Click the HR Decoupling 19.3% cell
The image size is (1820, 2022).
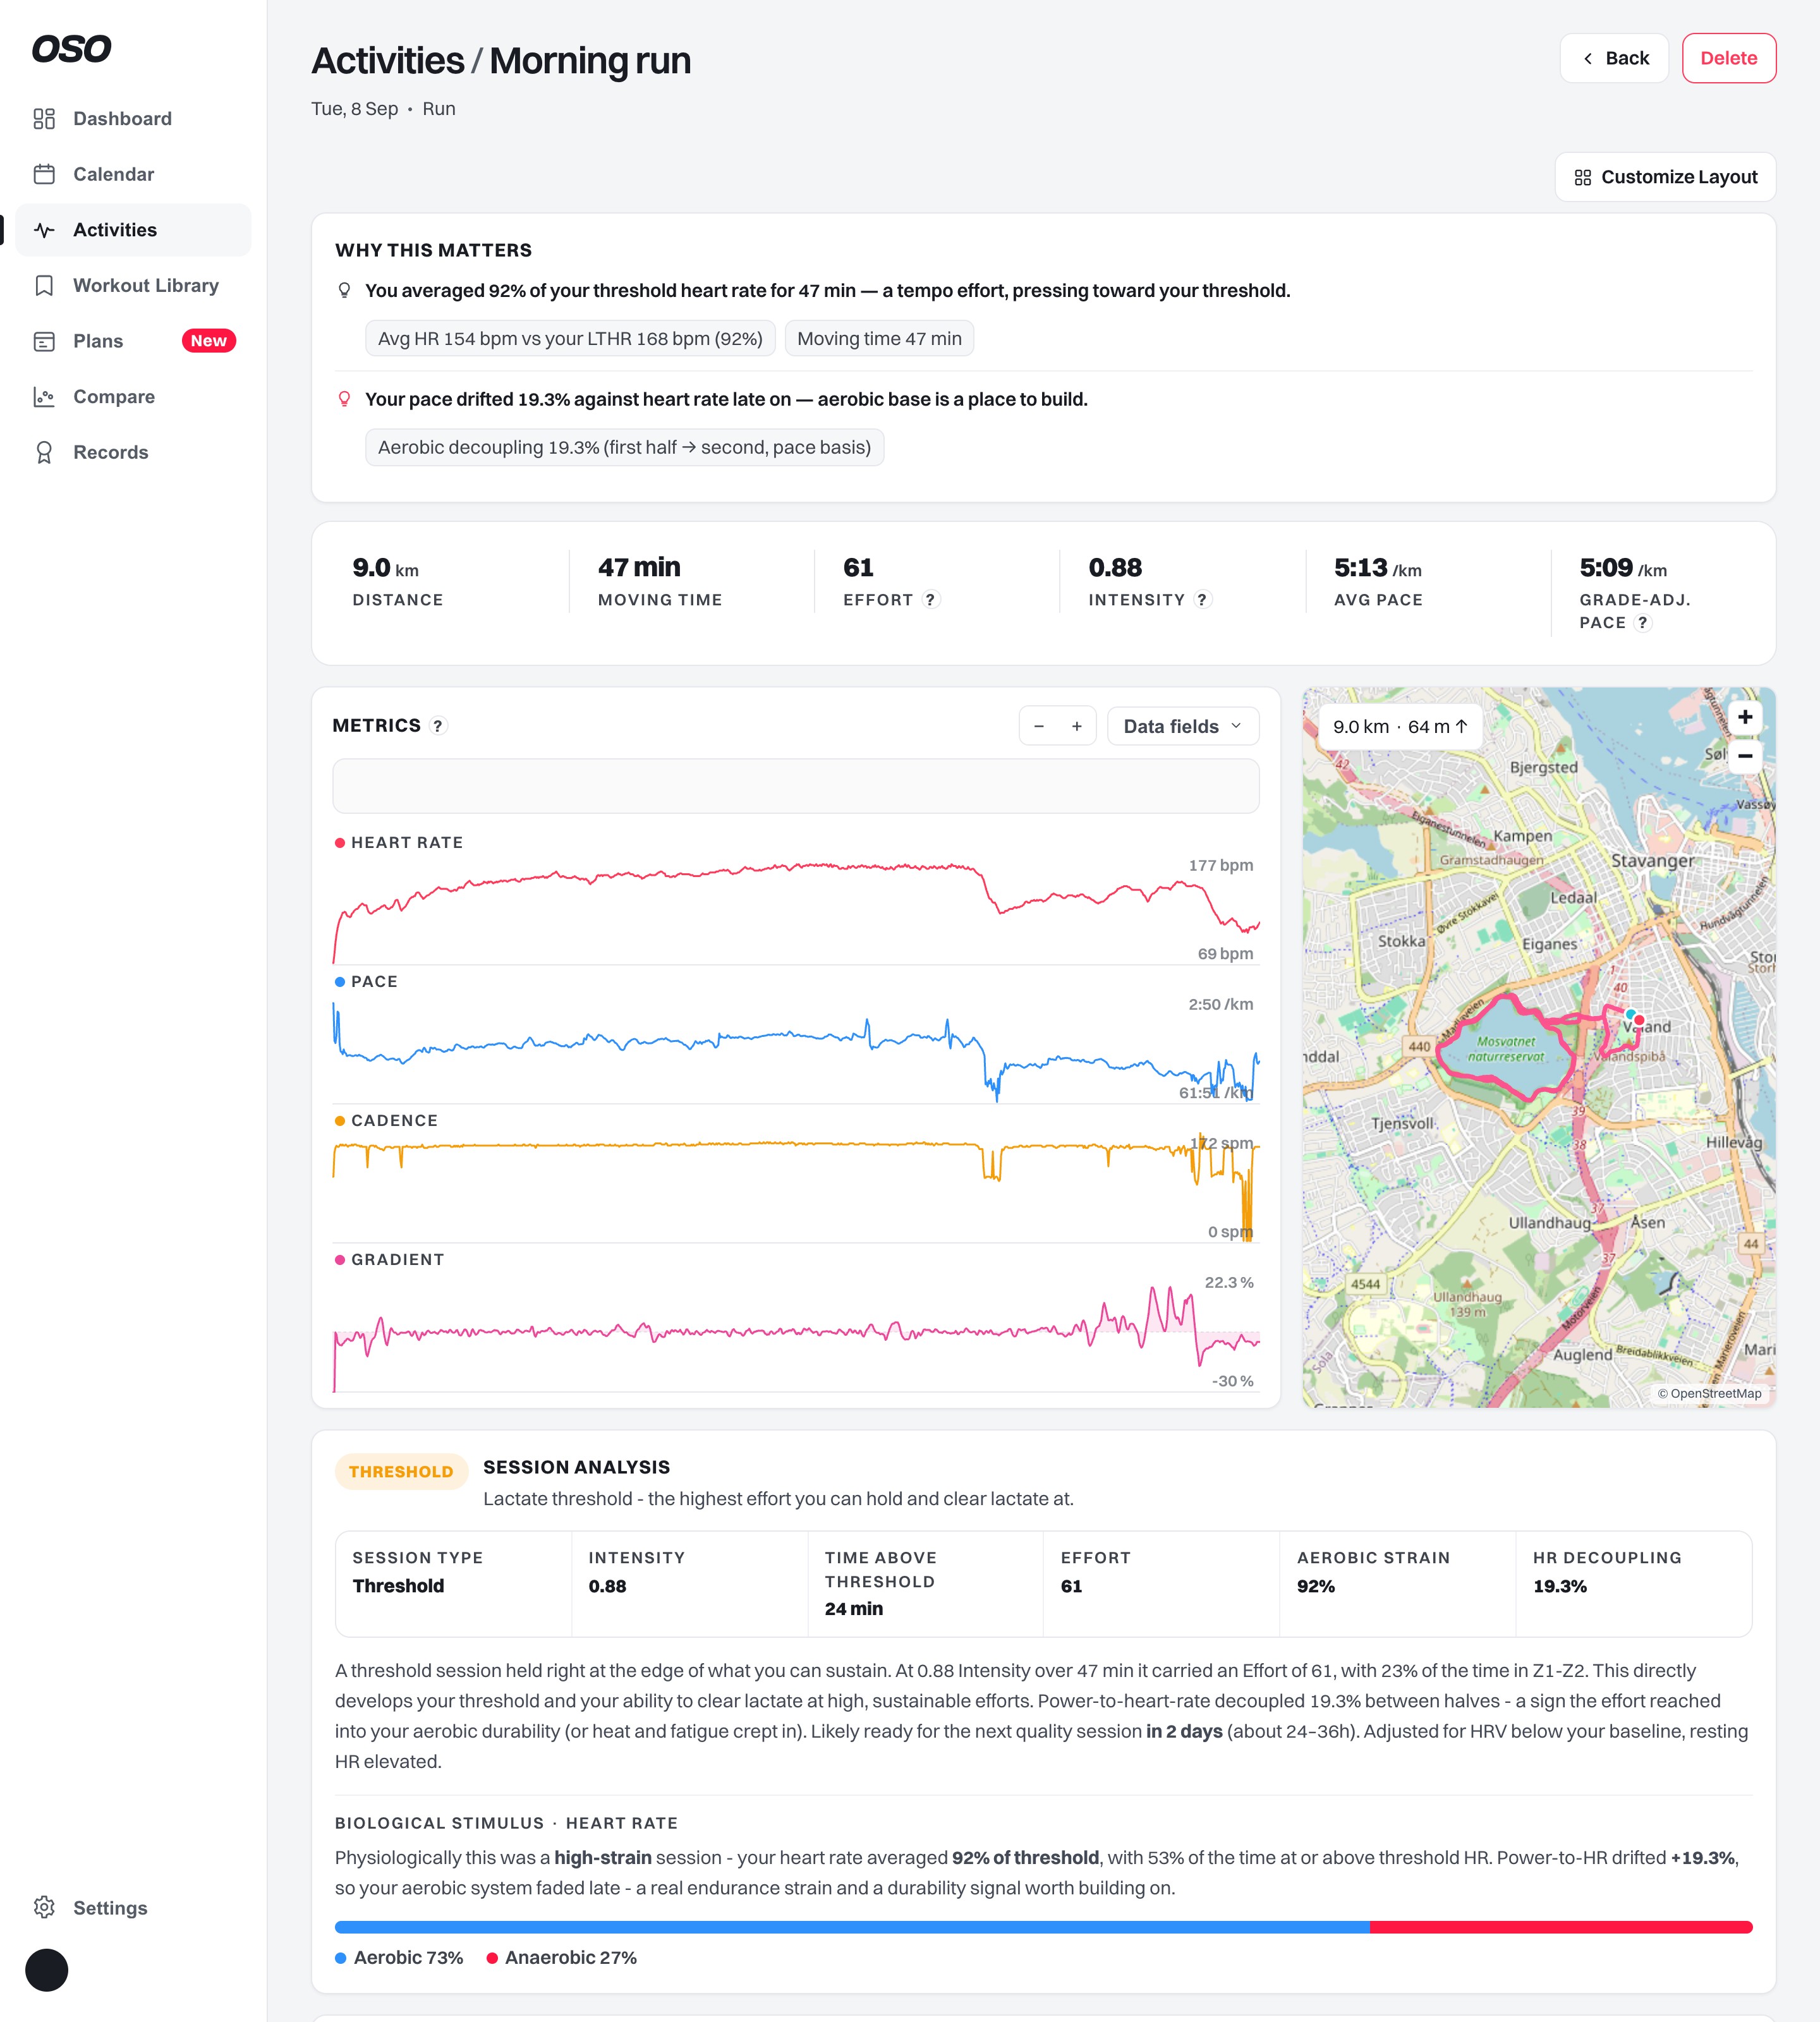(x=1633, y=1583)
